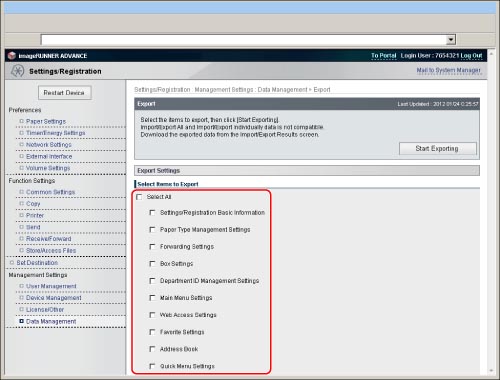Tick the Box Settings checkbox
This screenshot has height=380, width=500.
[152, 264]
